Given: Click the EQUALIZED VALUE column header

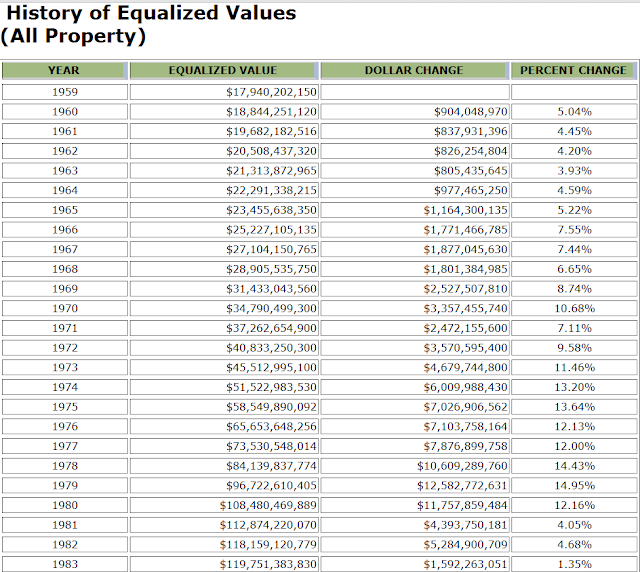Looking at the screenshot, I should (x=224, y=70).
